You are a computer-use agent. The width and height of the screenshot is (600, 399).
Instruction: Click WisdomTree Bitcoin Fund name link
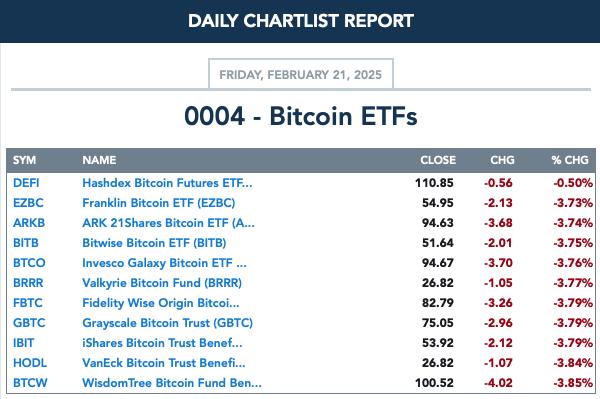[x=172, y=383]
